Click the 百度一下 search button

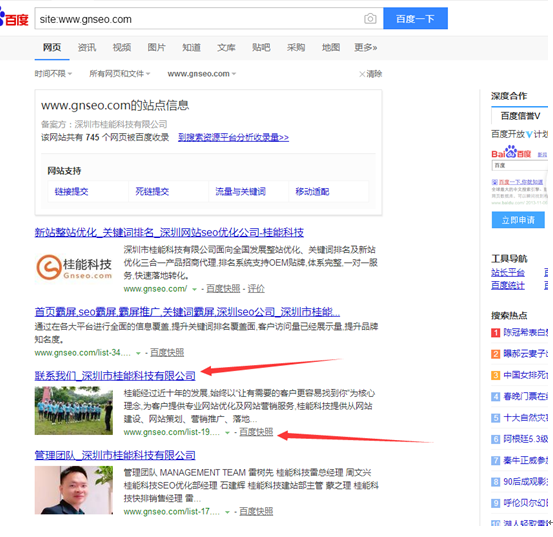tap(415, 18)
